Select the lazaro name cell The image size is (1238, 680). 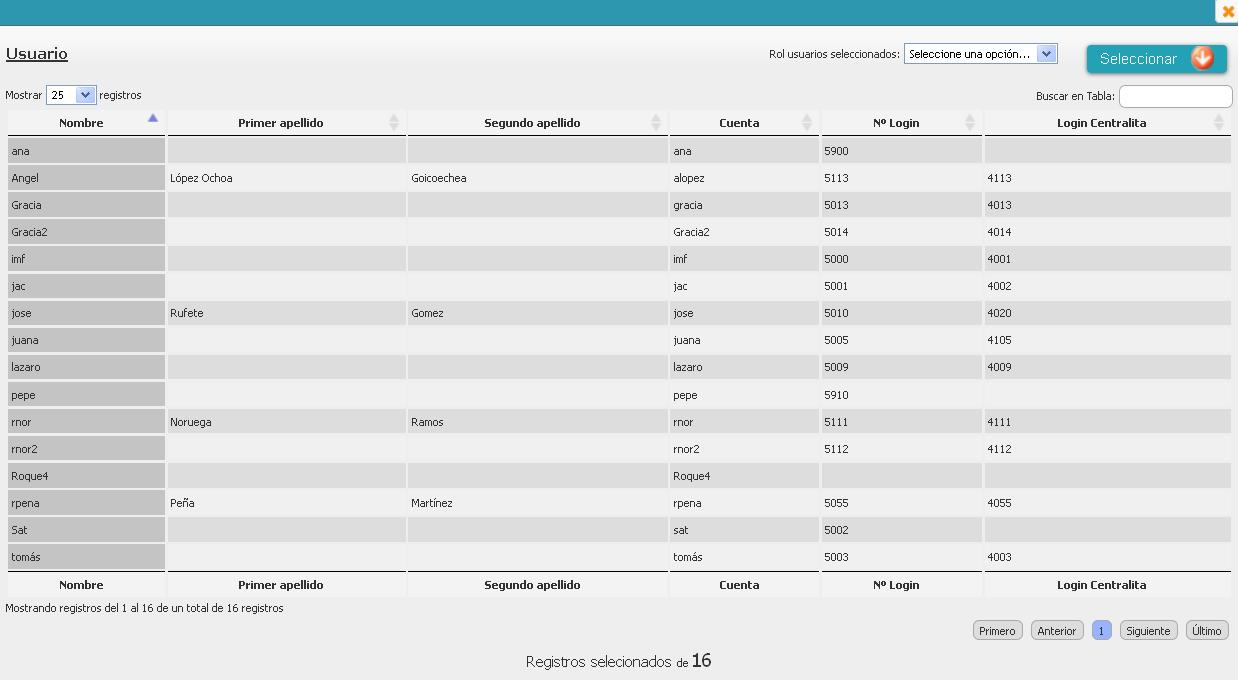point(86,367)
